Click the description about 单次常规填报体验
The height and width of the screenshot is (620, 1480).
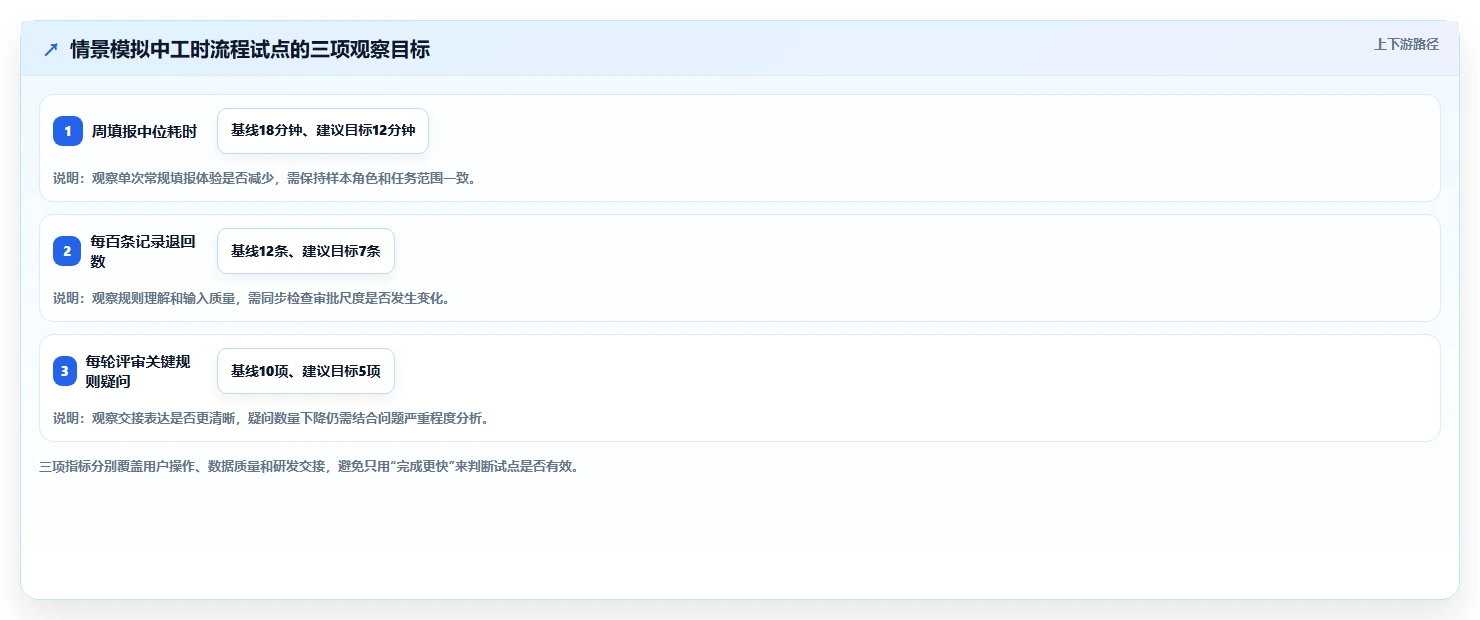tap(265, 179)
